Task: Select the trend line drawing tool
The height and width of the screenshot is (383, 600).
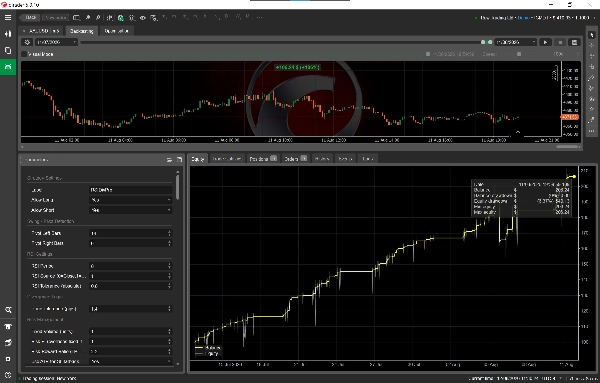Action: [x=592, y=78]
